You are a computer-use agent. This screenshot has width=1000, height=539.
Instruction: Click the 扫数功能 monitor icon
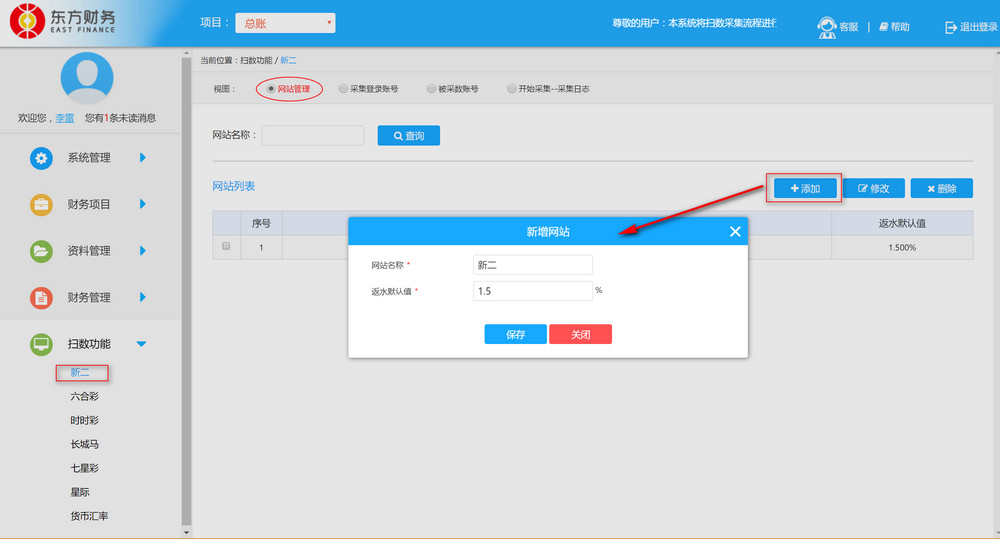(x=41, y=345)
